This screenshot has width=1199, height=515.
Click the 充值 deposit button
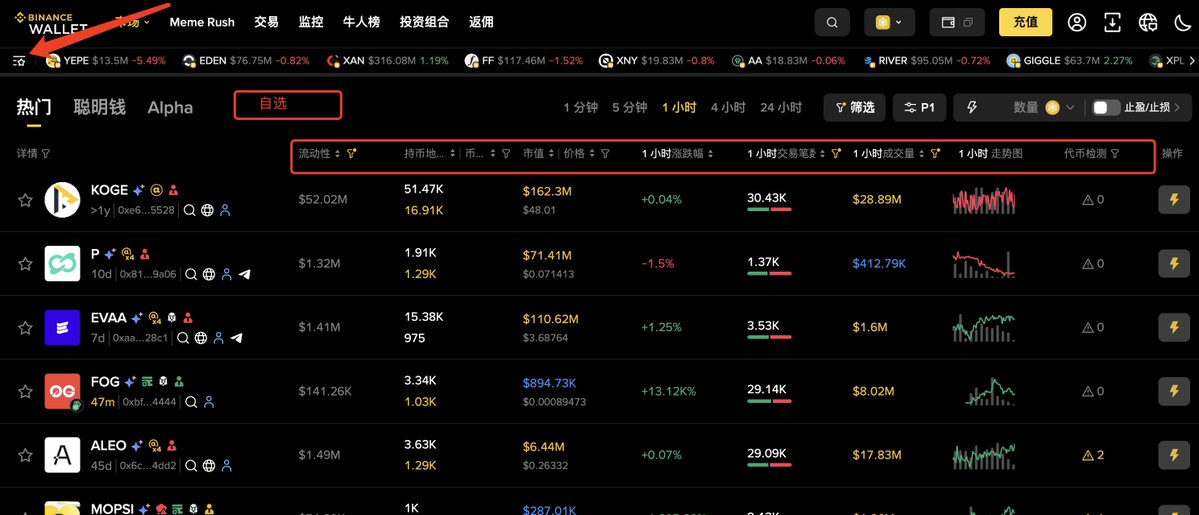pos(1025,22)
